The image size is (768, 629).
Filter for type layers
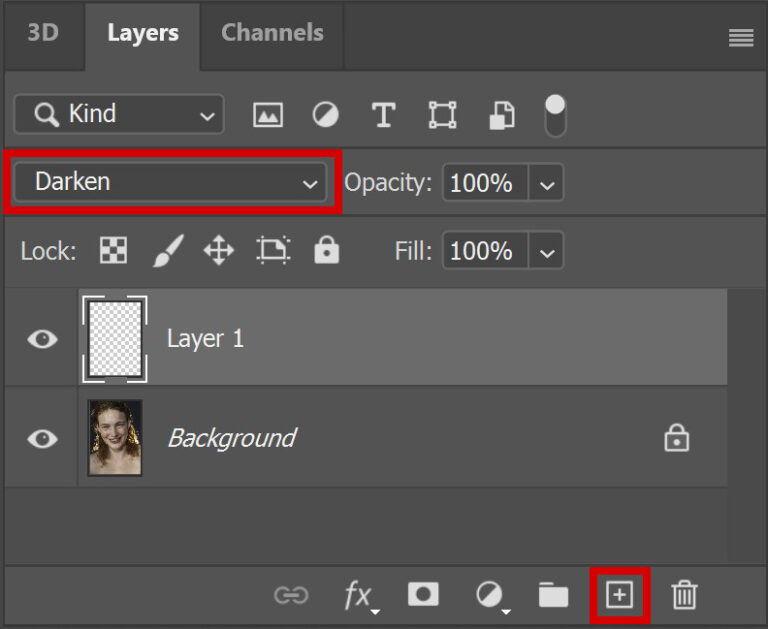point(383,115)
